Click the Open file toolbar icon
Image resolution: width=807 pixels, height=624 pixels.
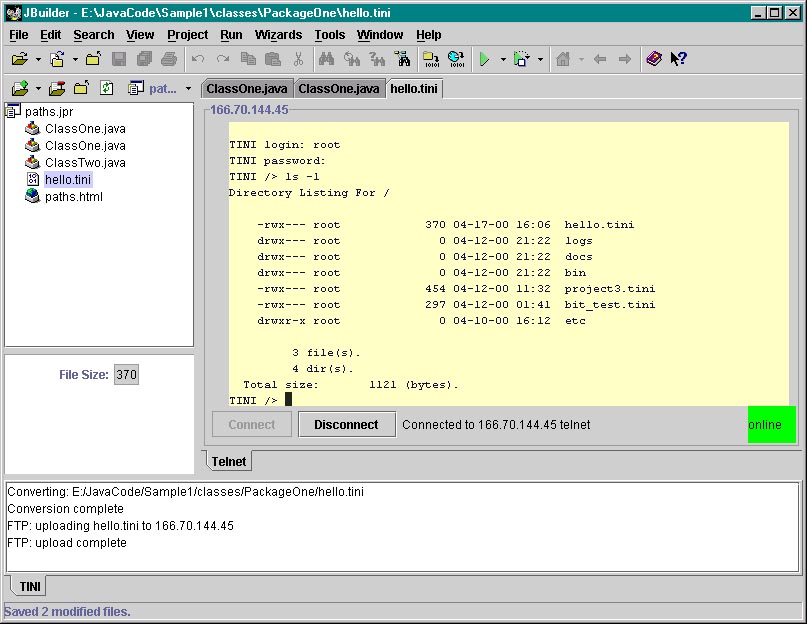[x=19, y=60]
